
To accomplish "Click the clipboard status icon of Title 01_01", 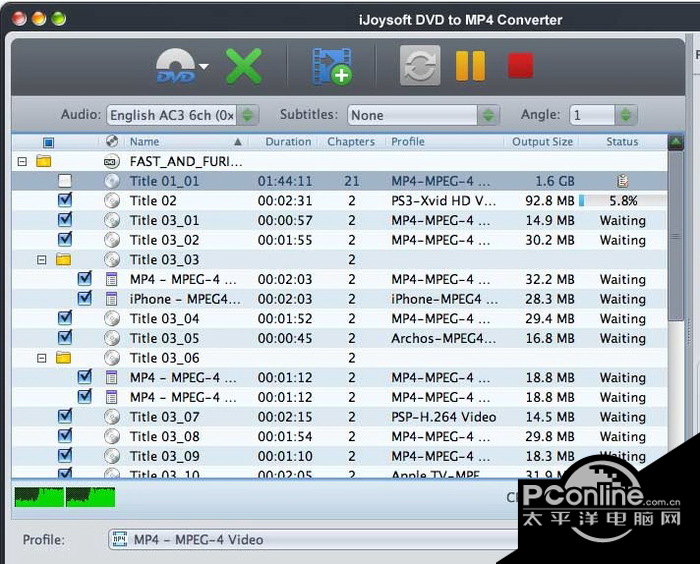I will point(622,181).
